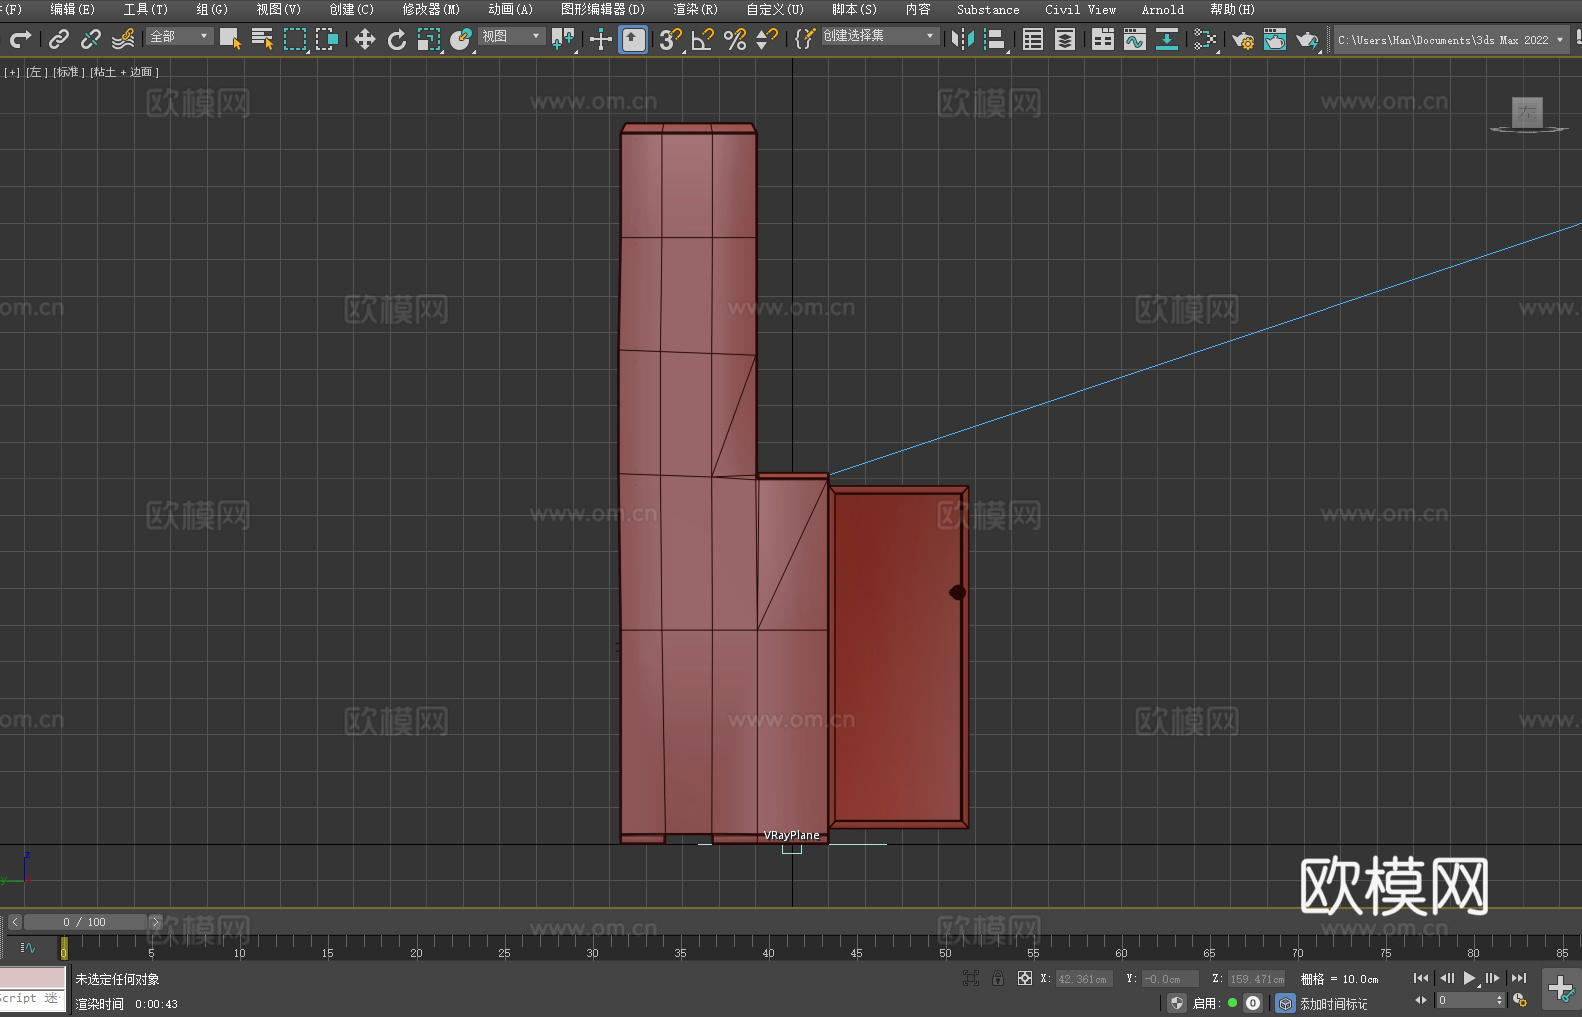This screenshot has height=1017, width=1582.
Task: Open the [粘土 + 边面] per-view preference label
Action: 125,72
